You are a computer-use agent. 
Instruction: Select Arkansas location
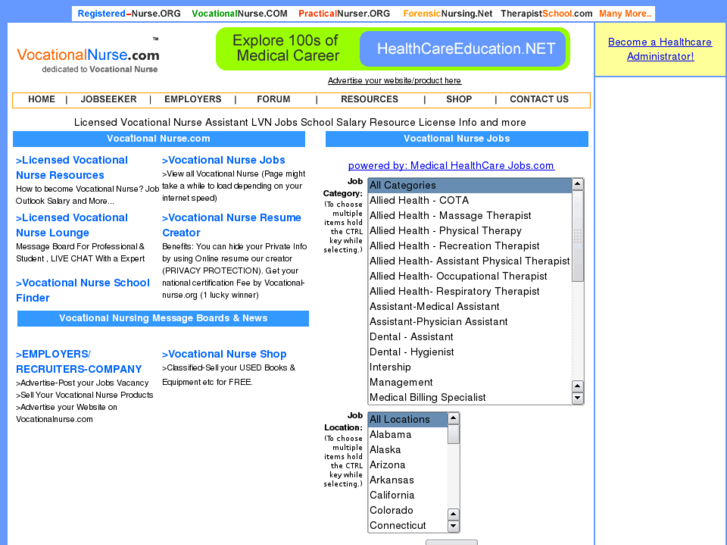(x=408, y=480)
